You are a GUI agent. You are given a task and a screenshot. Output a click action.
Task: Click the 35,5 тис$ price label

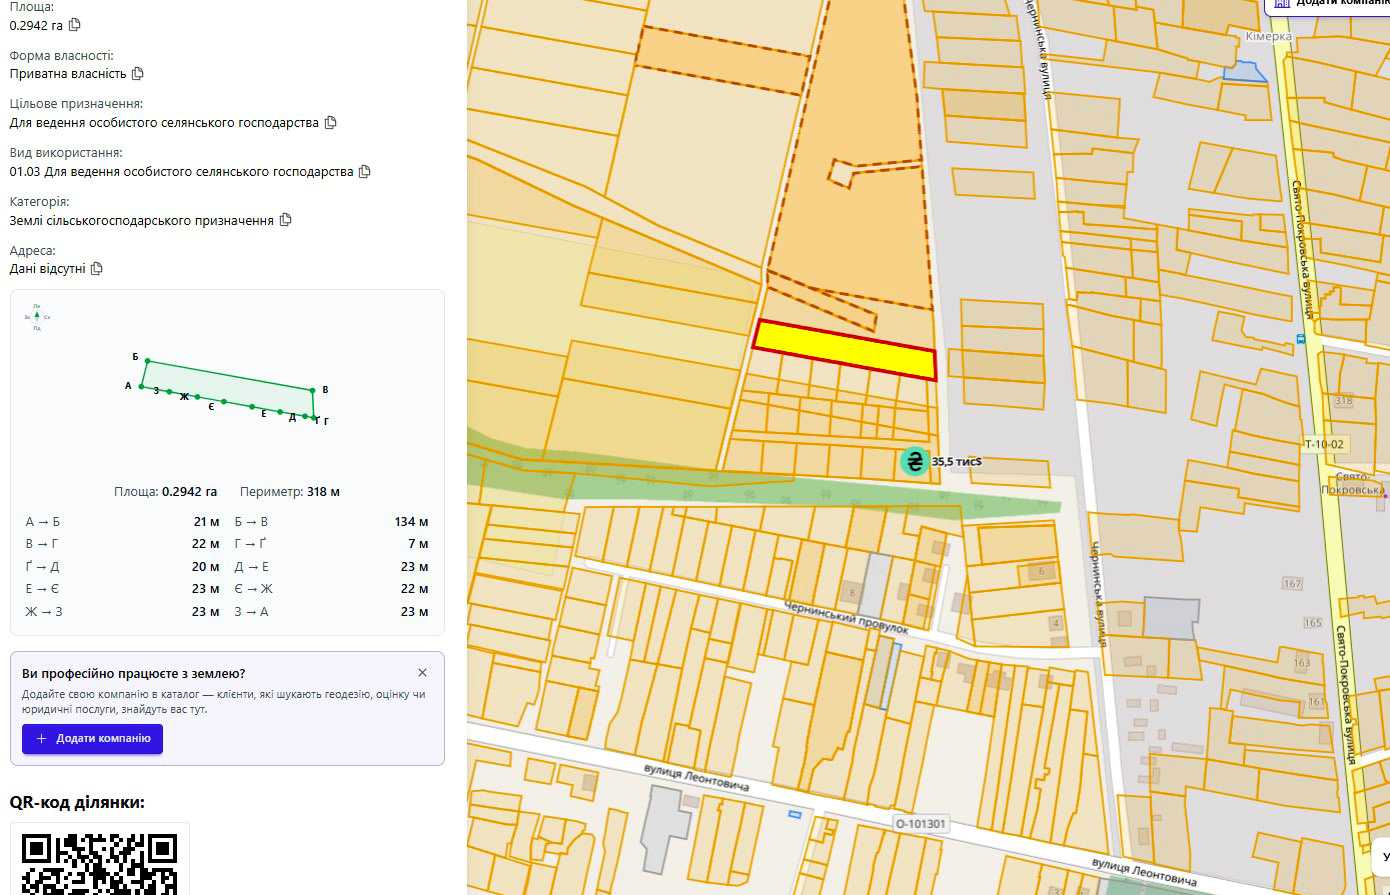click(x=957, y=462)
